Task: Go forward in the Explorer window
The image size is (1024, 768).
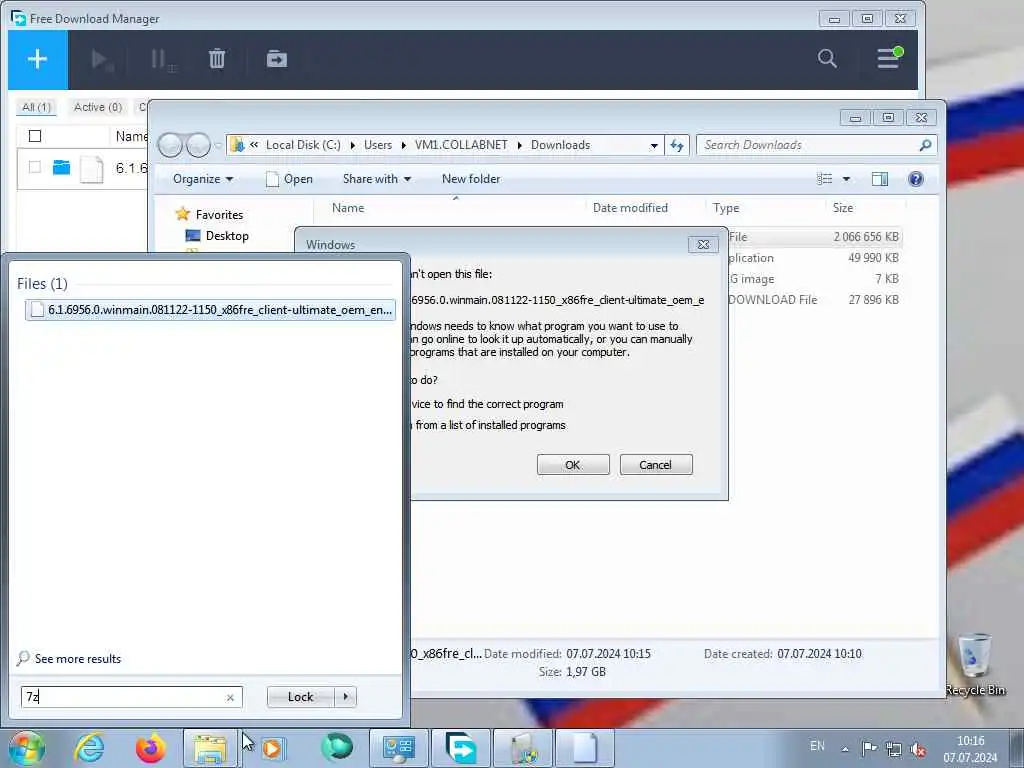Action: (x=198, y=145)
